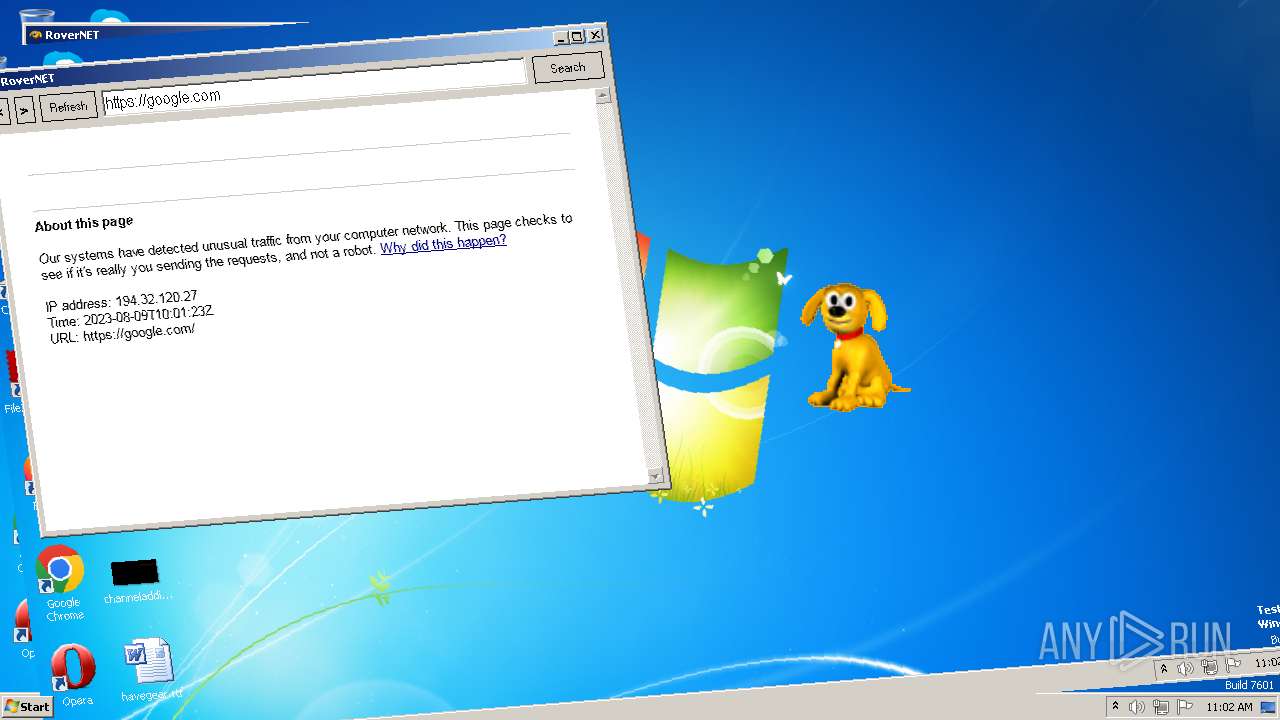Image resolution: width=1280 pixels, height=720 pixels.
Task: Click the Refresh button in RoverNET
Action: tap(68, 106)
